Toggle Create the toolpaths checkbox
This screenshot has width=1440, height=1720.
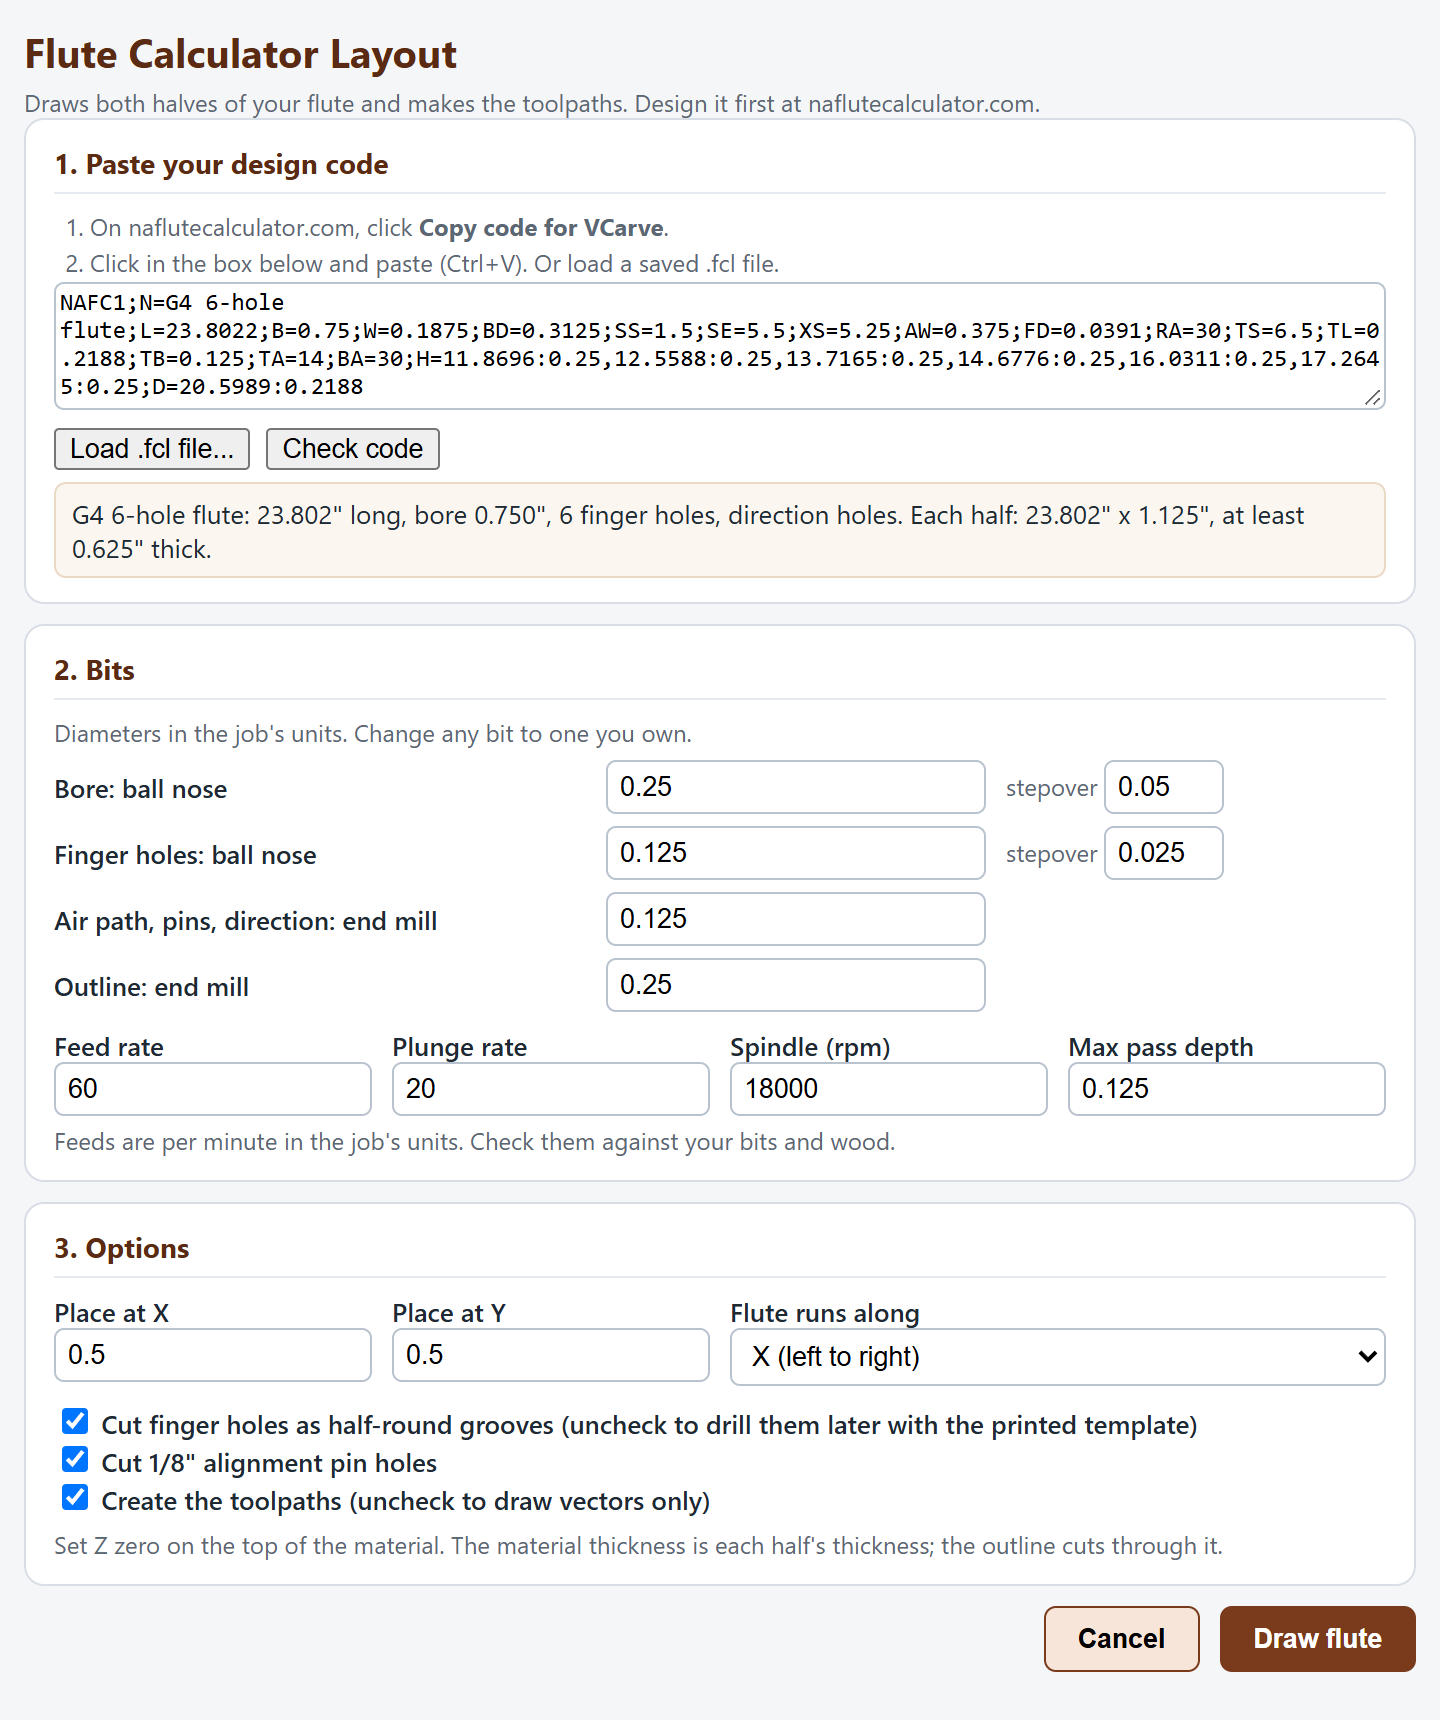click(75, 1497)
